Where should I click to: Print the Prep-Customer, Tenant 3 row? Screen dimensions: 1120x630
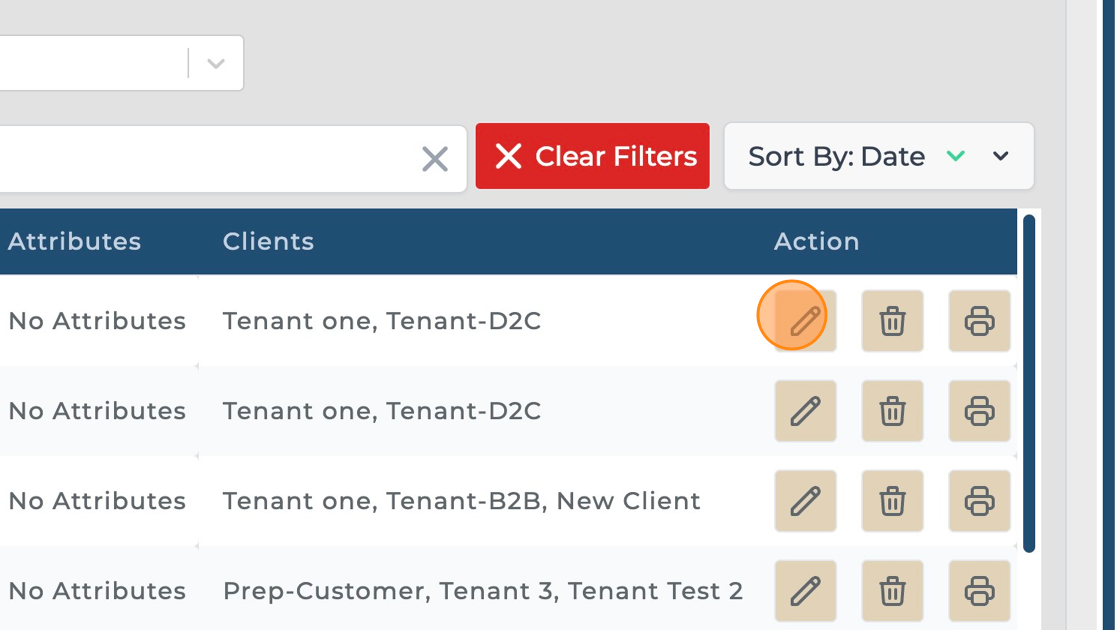coord(979,591)
